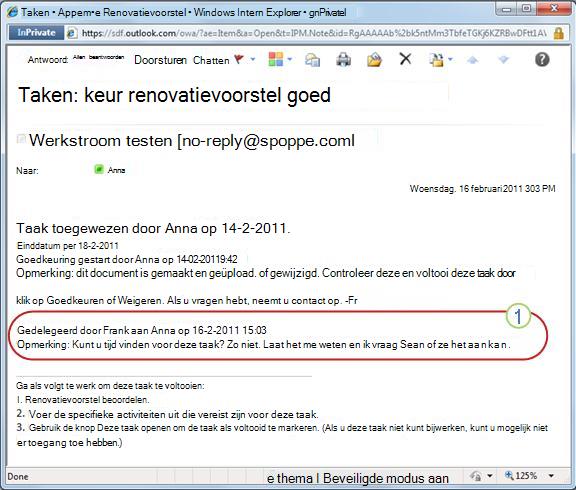Click the small icon before Werkstroom testen
Image resolution: width=576 pixels, height=490 pixels.
click(x=21, y=138)
